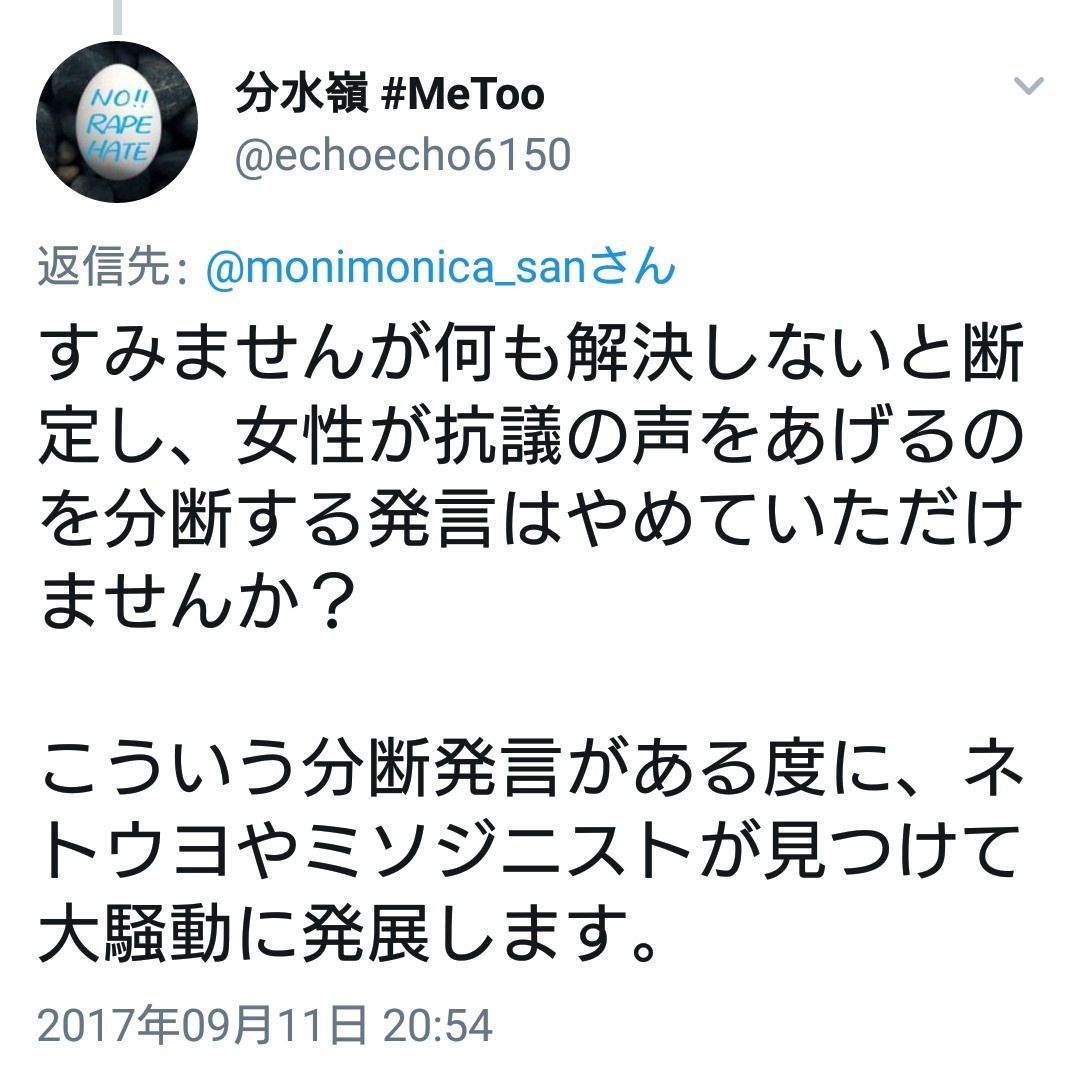Click the final line 大騒動に発展します

(348, 934)
